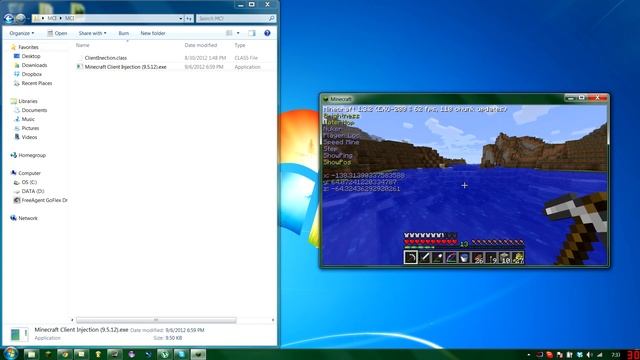This screenshot has height=360, width=640.
Task: Sort files by the Type column
Action: [240, 45]
